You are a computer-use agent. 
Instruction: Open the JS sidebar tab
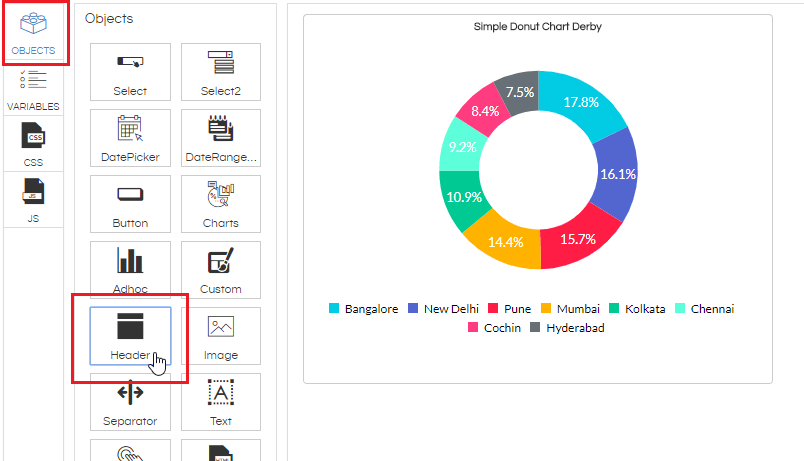(x=33, y=200)
